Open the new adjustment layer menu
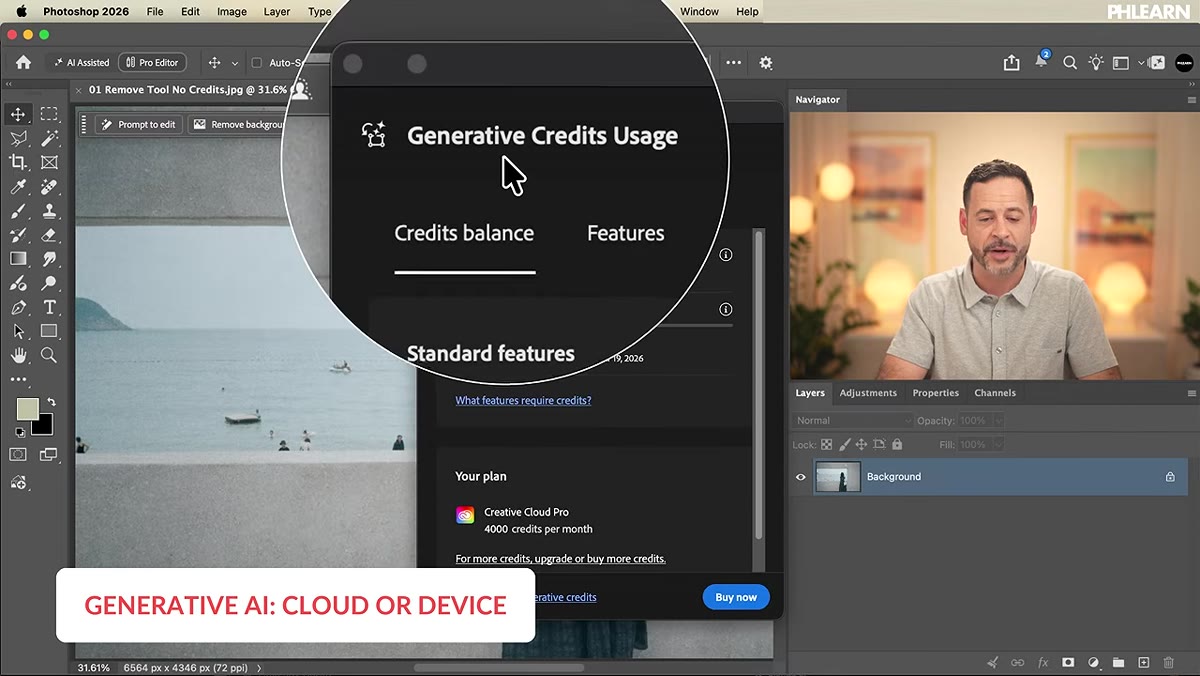Image resolution: width=1200 pixels, height=676 pixels. [x=1093, y=662]
